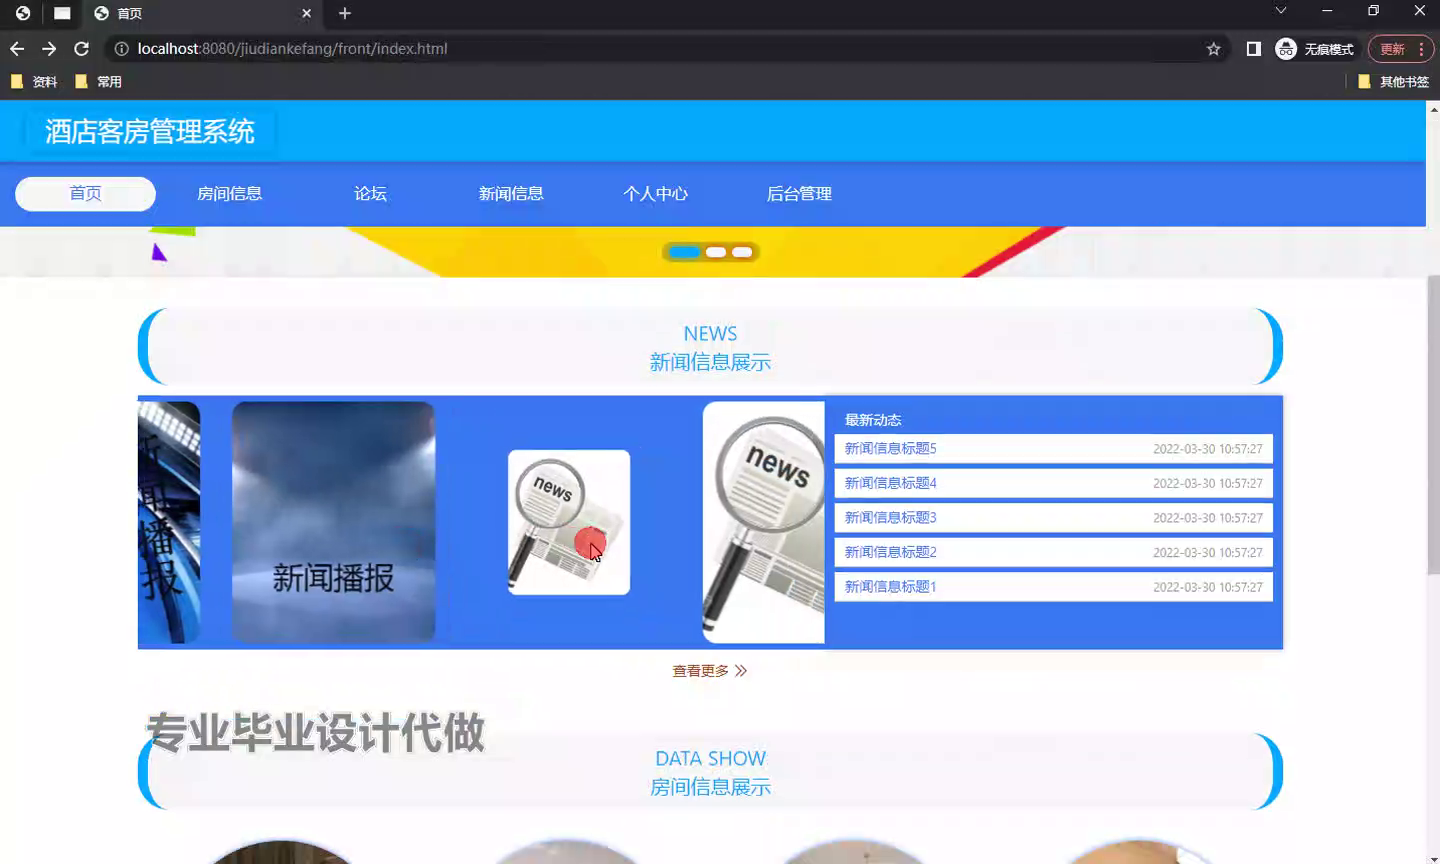Expand the tab search dropdown

1281,11
